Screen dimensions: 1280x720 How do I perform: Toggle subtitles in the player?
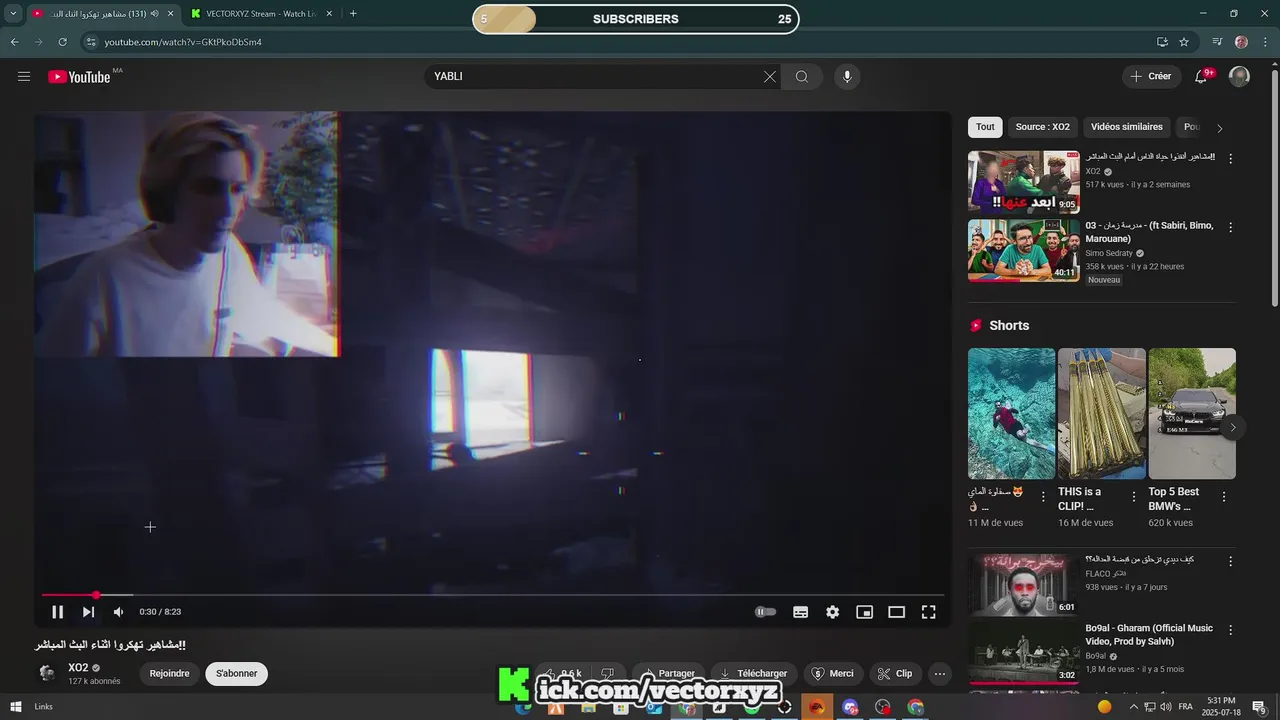pyautogui.click(x=801, y=612)
